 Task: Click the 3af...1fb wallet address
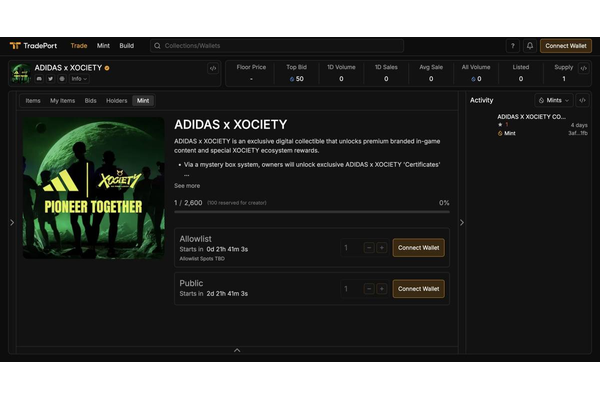tap(578, 133)
